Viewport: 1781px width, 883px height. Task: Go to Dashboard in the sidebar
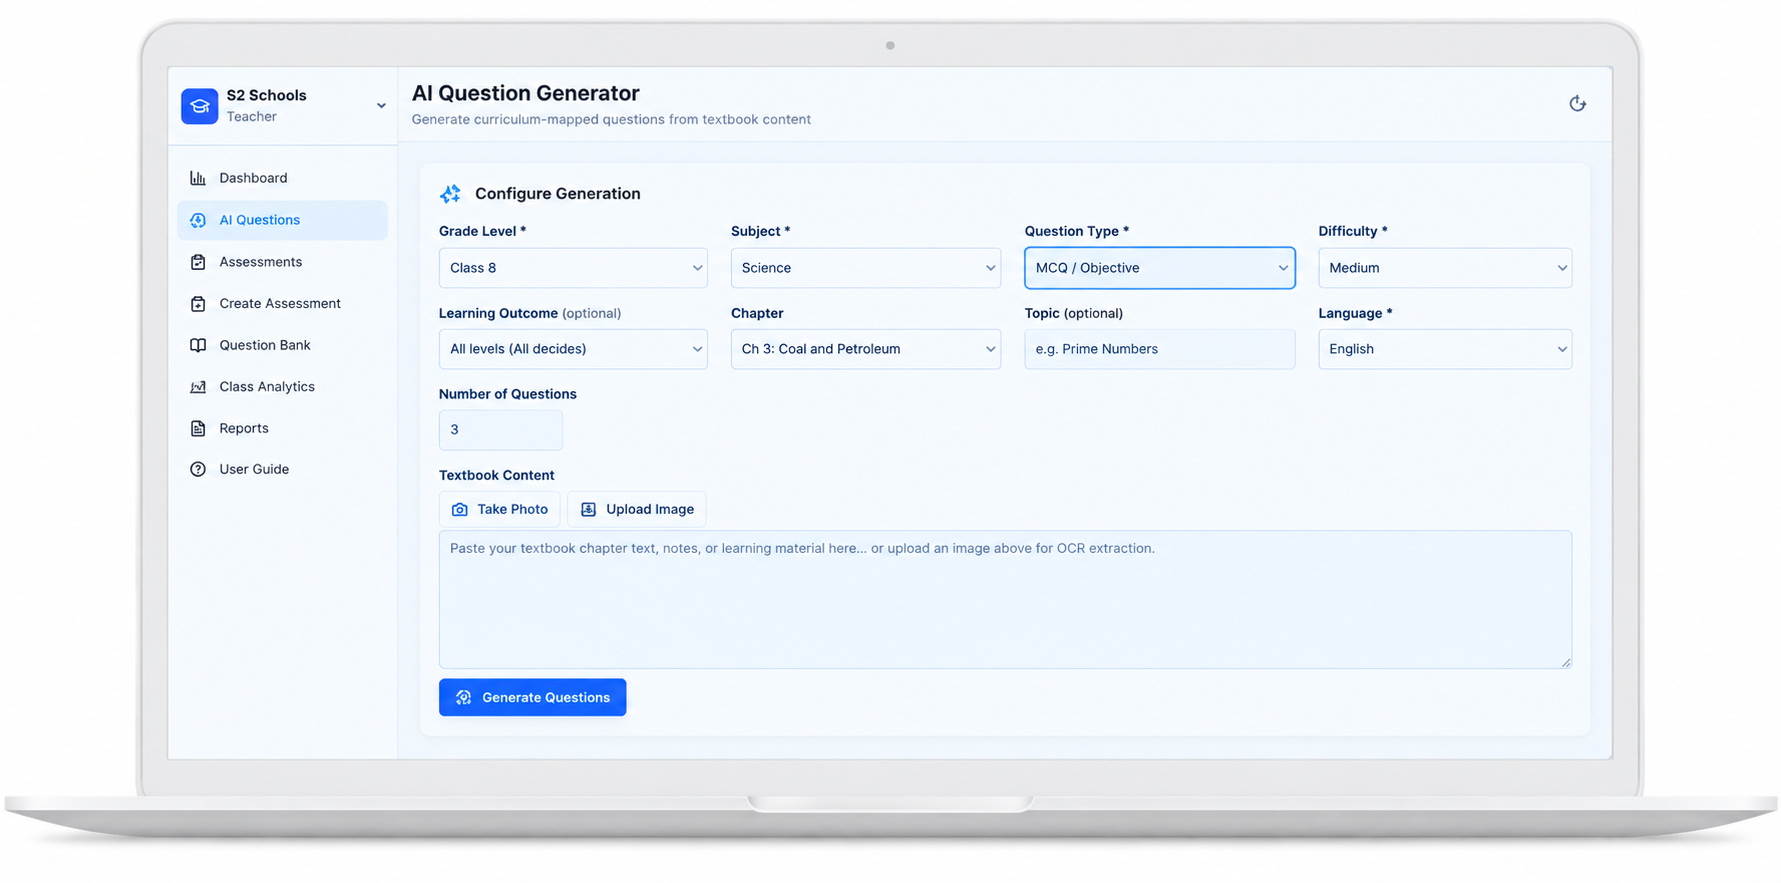[x=282, y=178]
